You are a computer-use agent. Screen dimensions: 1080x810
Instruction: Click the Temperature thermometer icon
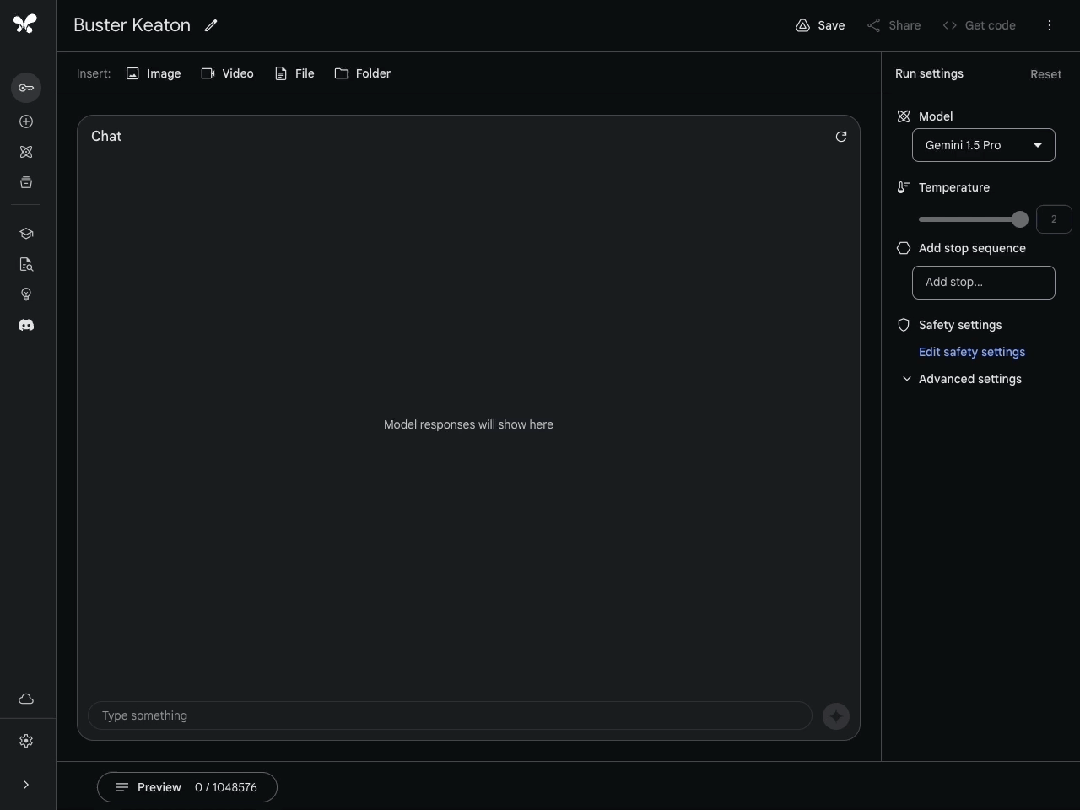tap(904, 187)
